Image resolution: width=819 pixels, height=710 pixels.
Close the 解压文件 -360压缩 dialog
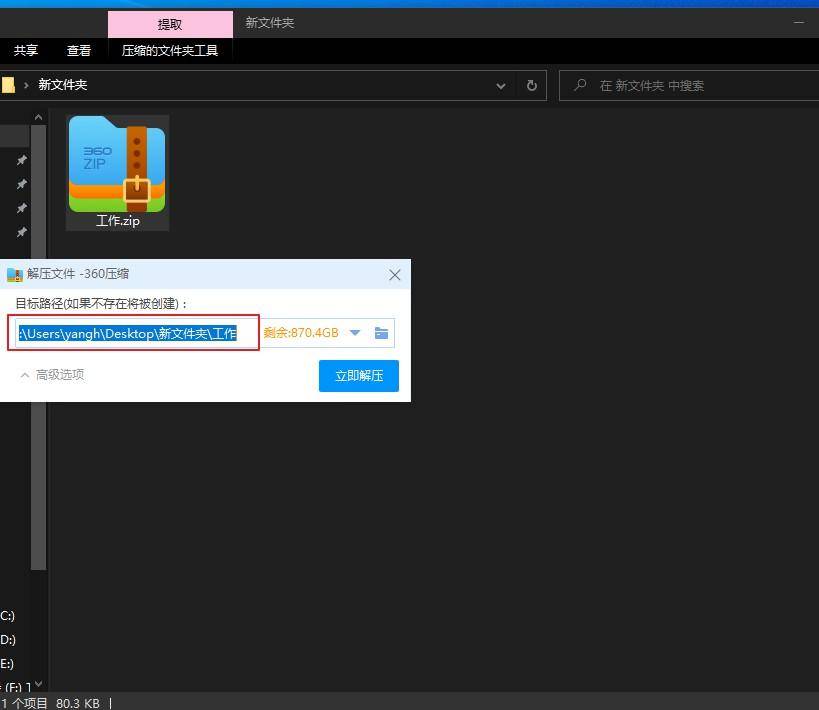[x=395, y=275]
